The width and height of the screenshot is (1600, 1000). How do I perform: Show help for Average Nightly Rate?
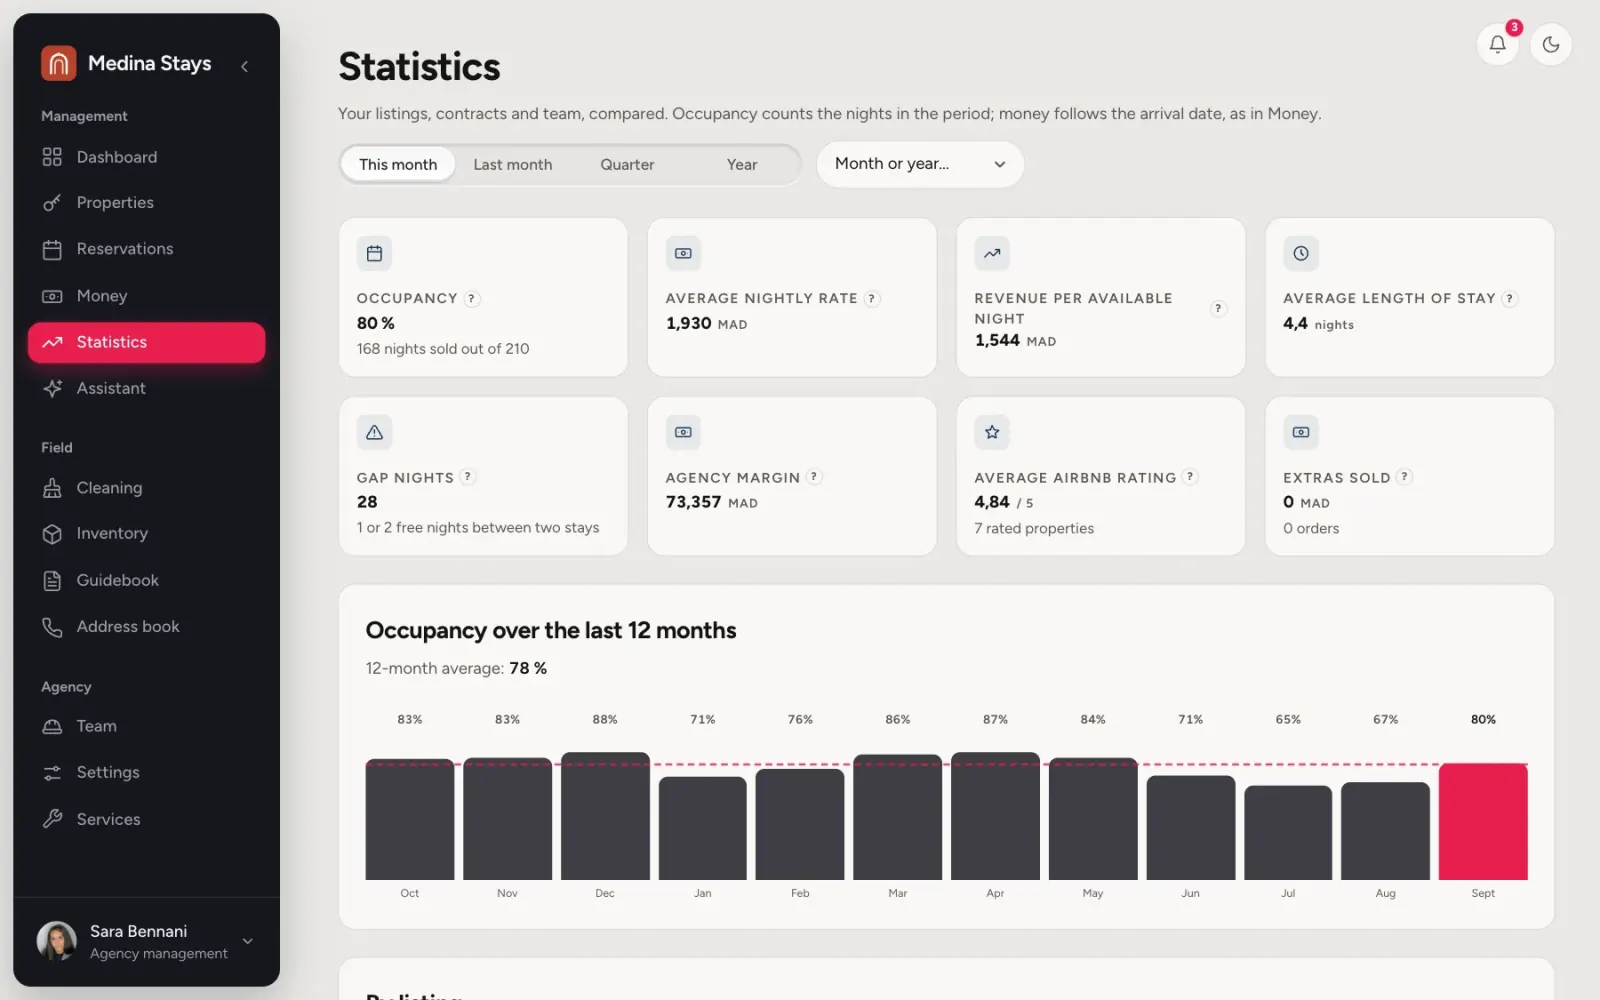coord(872,299)
